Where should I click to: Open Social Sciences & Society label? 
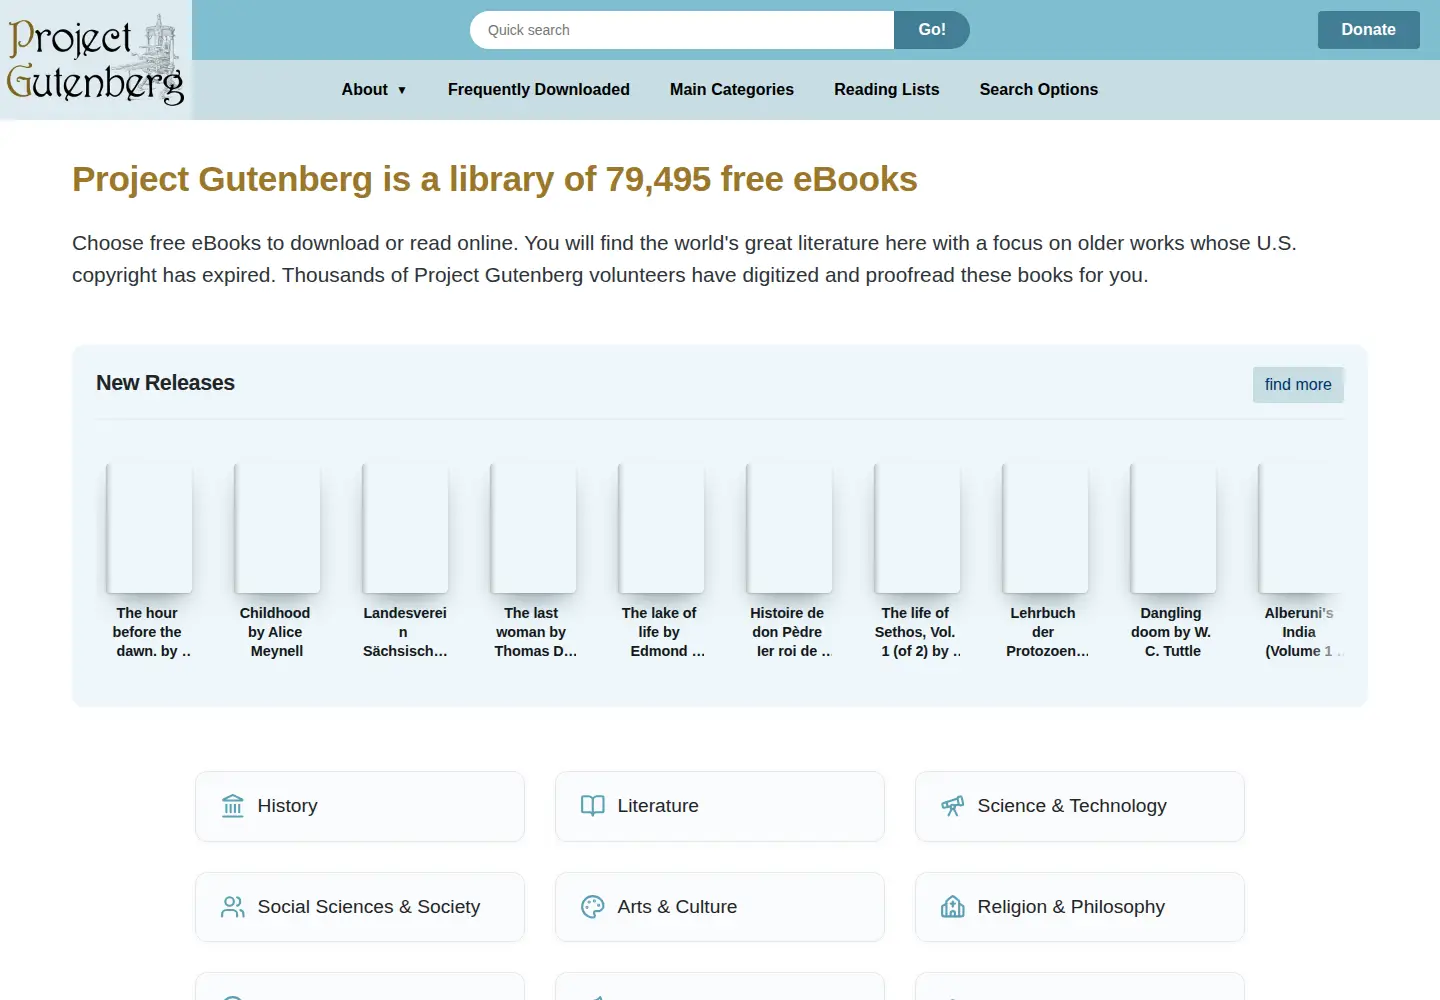coord(369,907)
